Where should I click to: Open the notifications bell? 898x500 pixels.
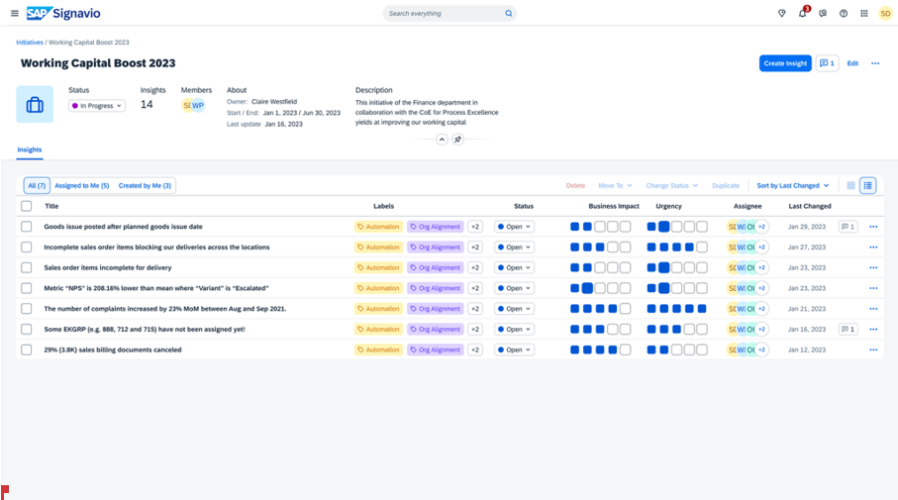point(802,13)
